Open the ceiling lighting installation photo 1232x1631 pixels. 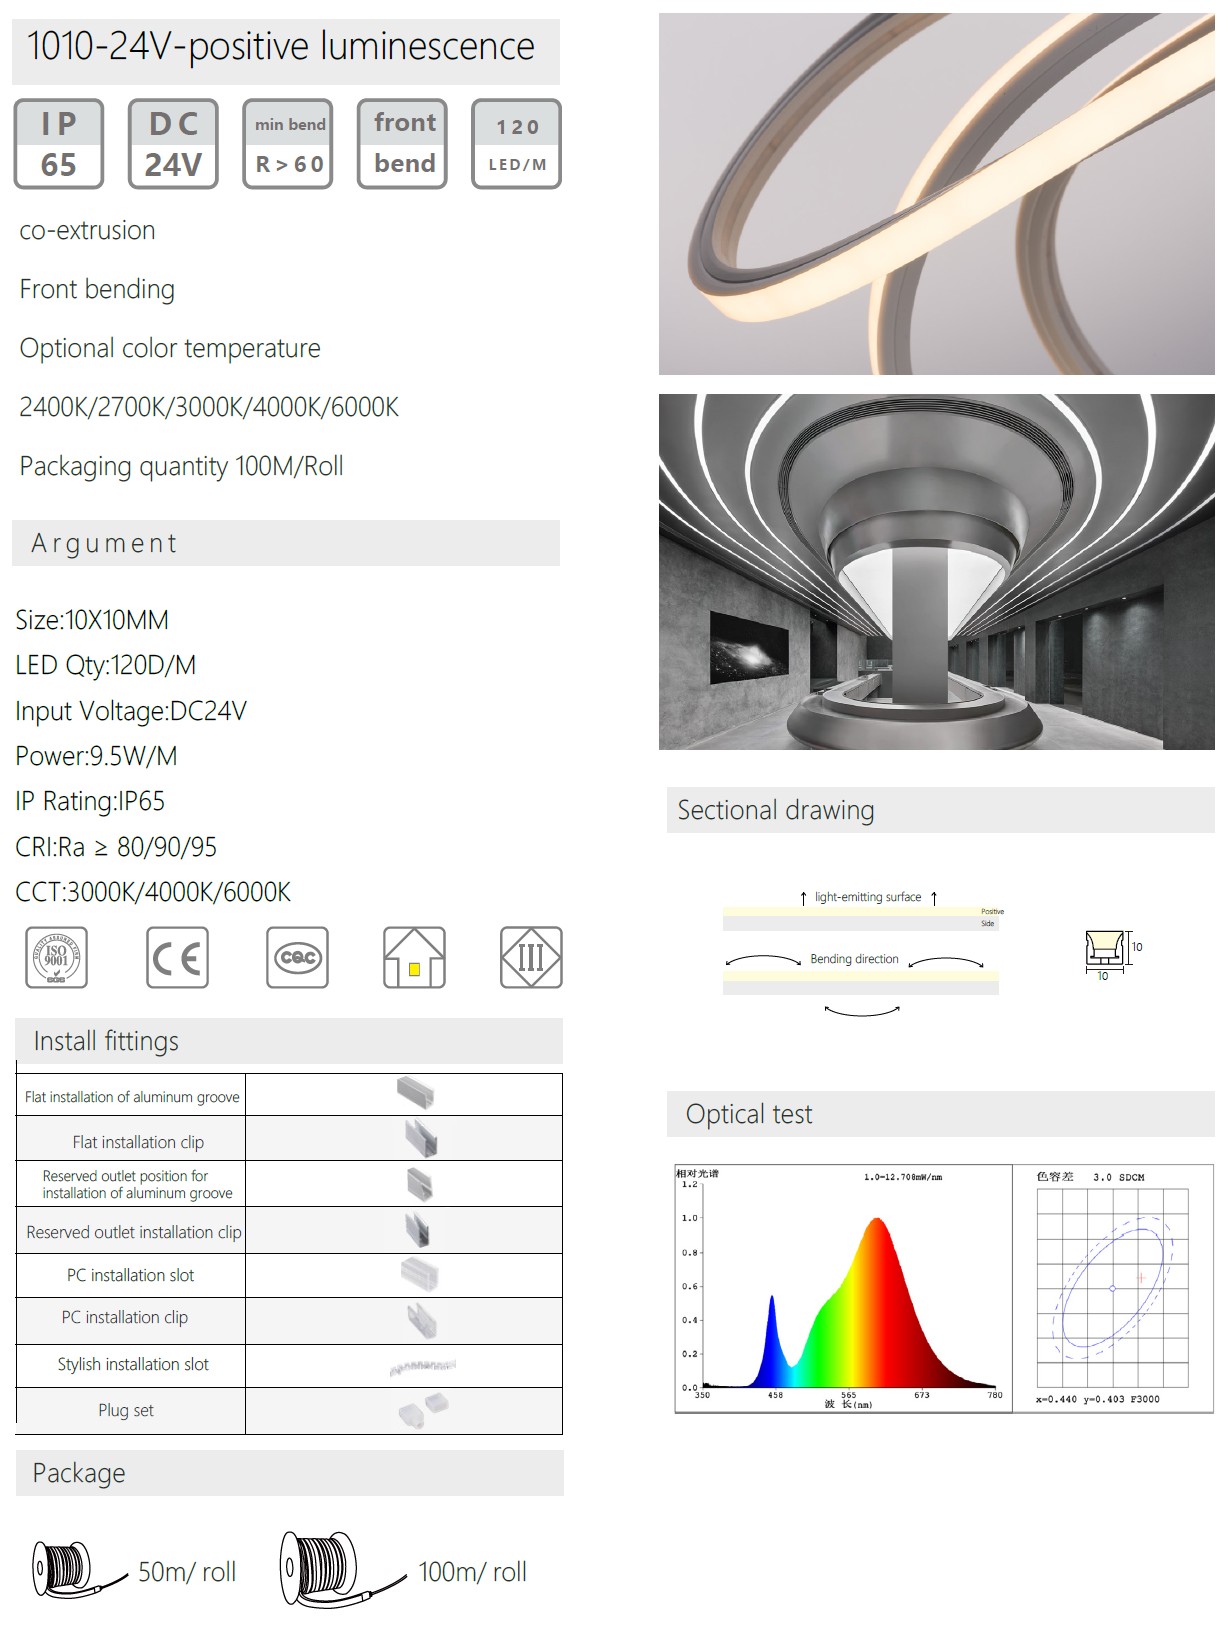[x=936, y=572]
